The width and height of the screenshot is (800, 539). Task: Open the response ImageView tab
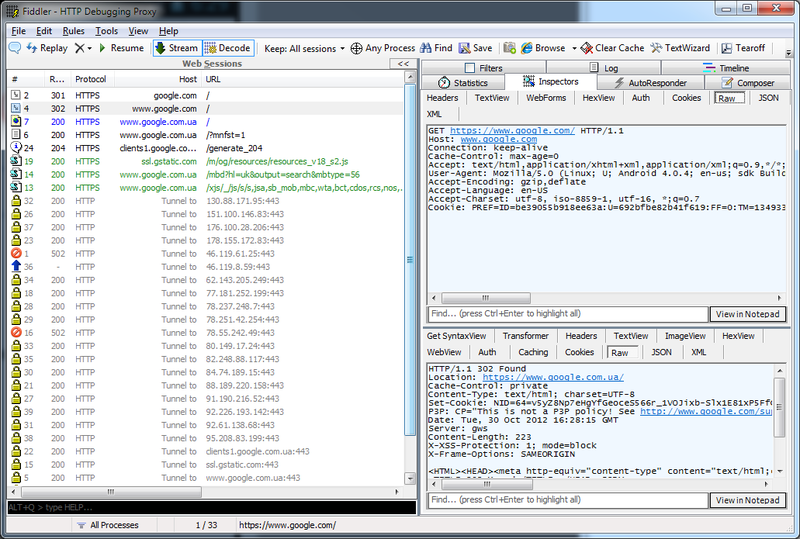(685, 336)
